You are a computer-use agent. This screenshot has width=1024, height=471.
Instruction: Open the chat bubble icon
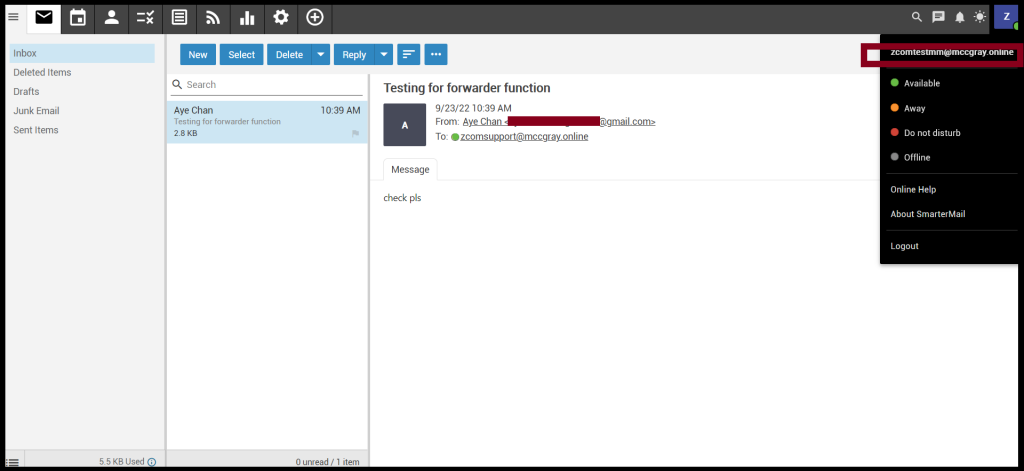pos(938,17)
